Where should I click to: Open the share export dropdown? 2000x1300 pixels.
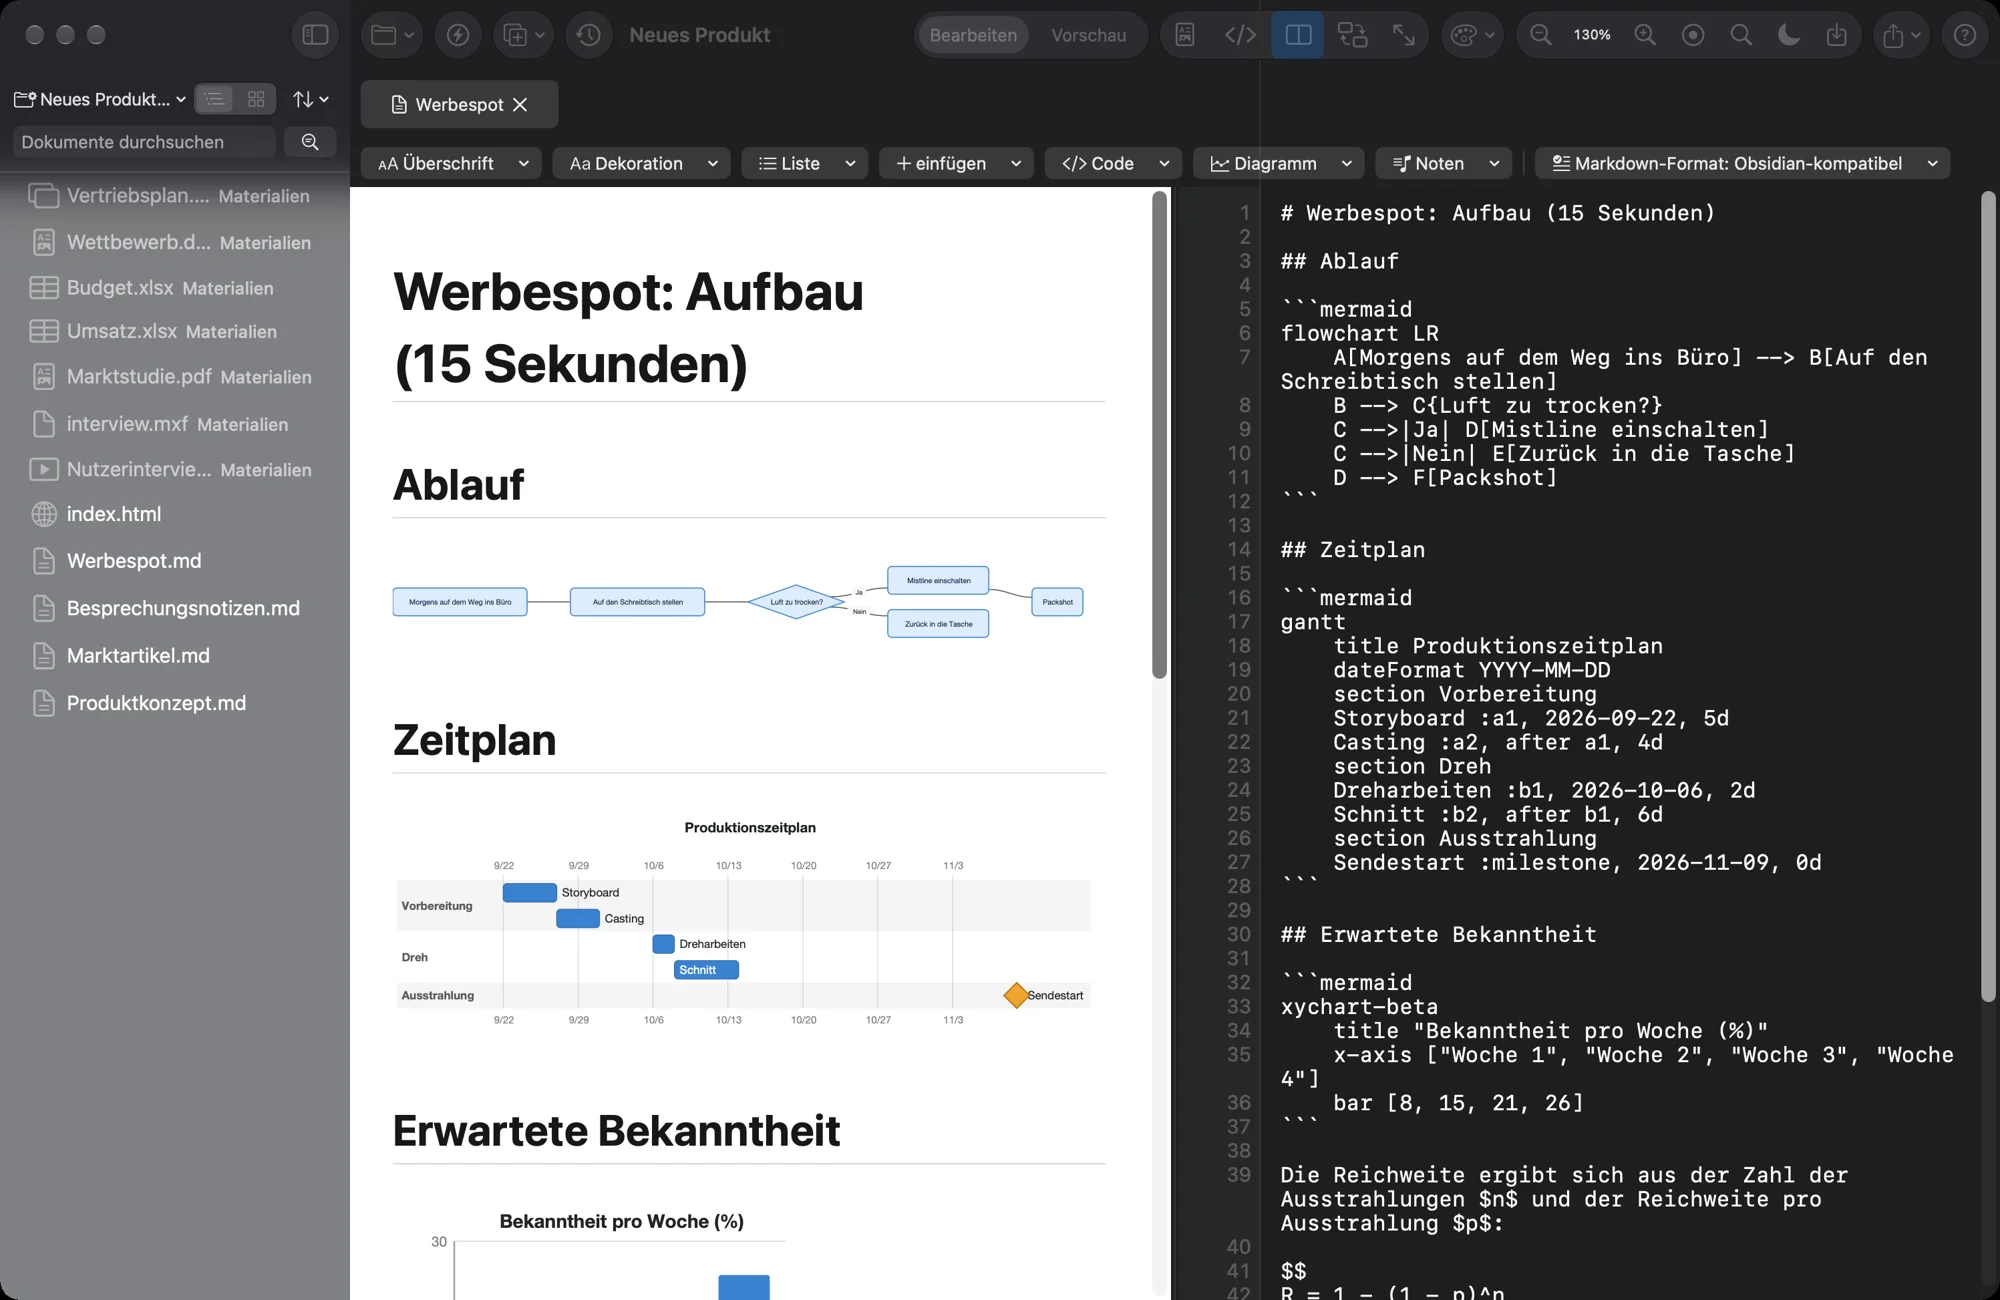pos(1901,35)
